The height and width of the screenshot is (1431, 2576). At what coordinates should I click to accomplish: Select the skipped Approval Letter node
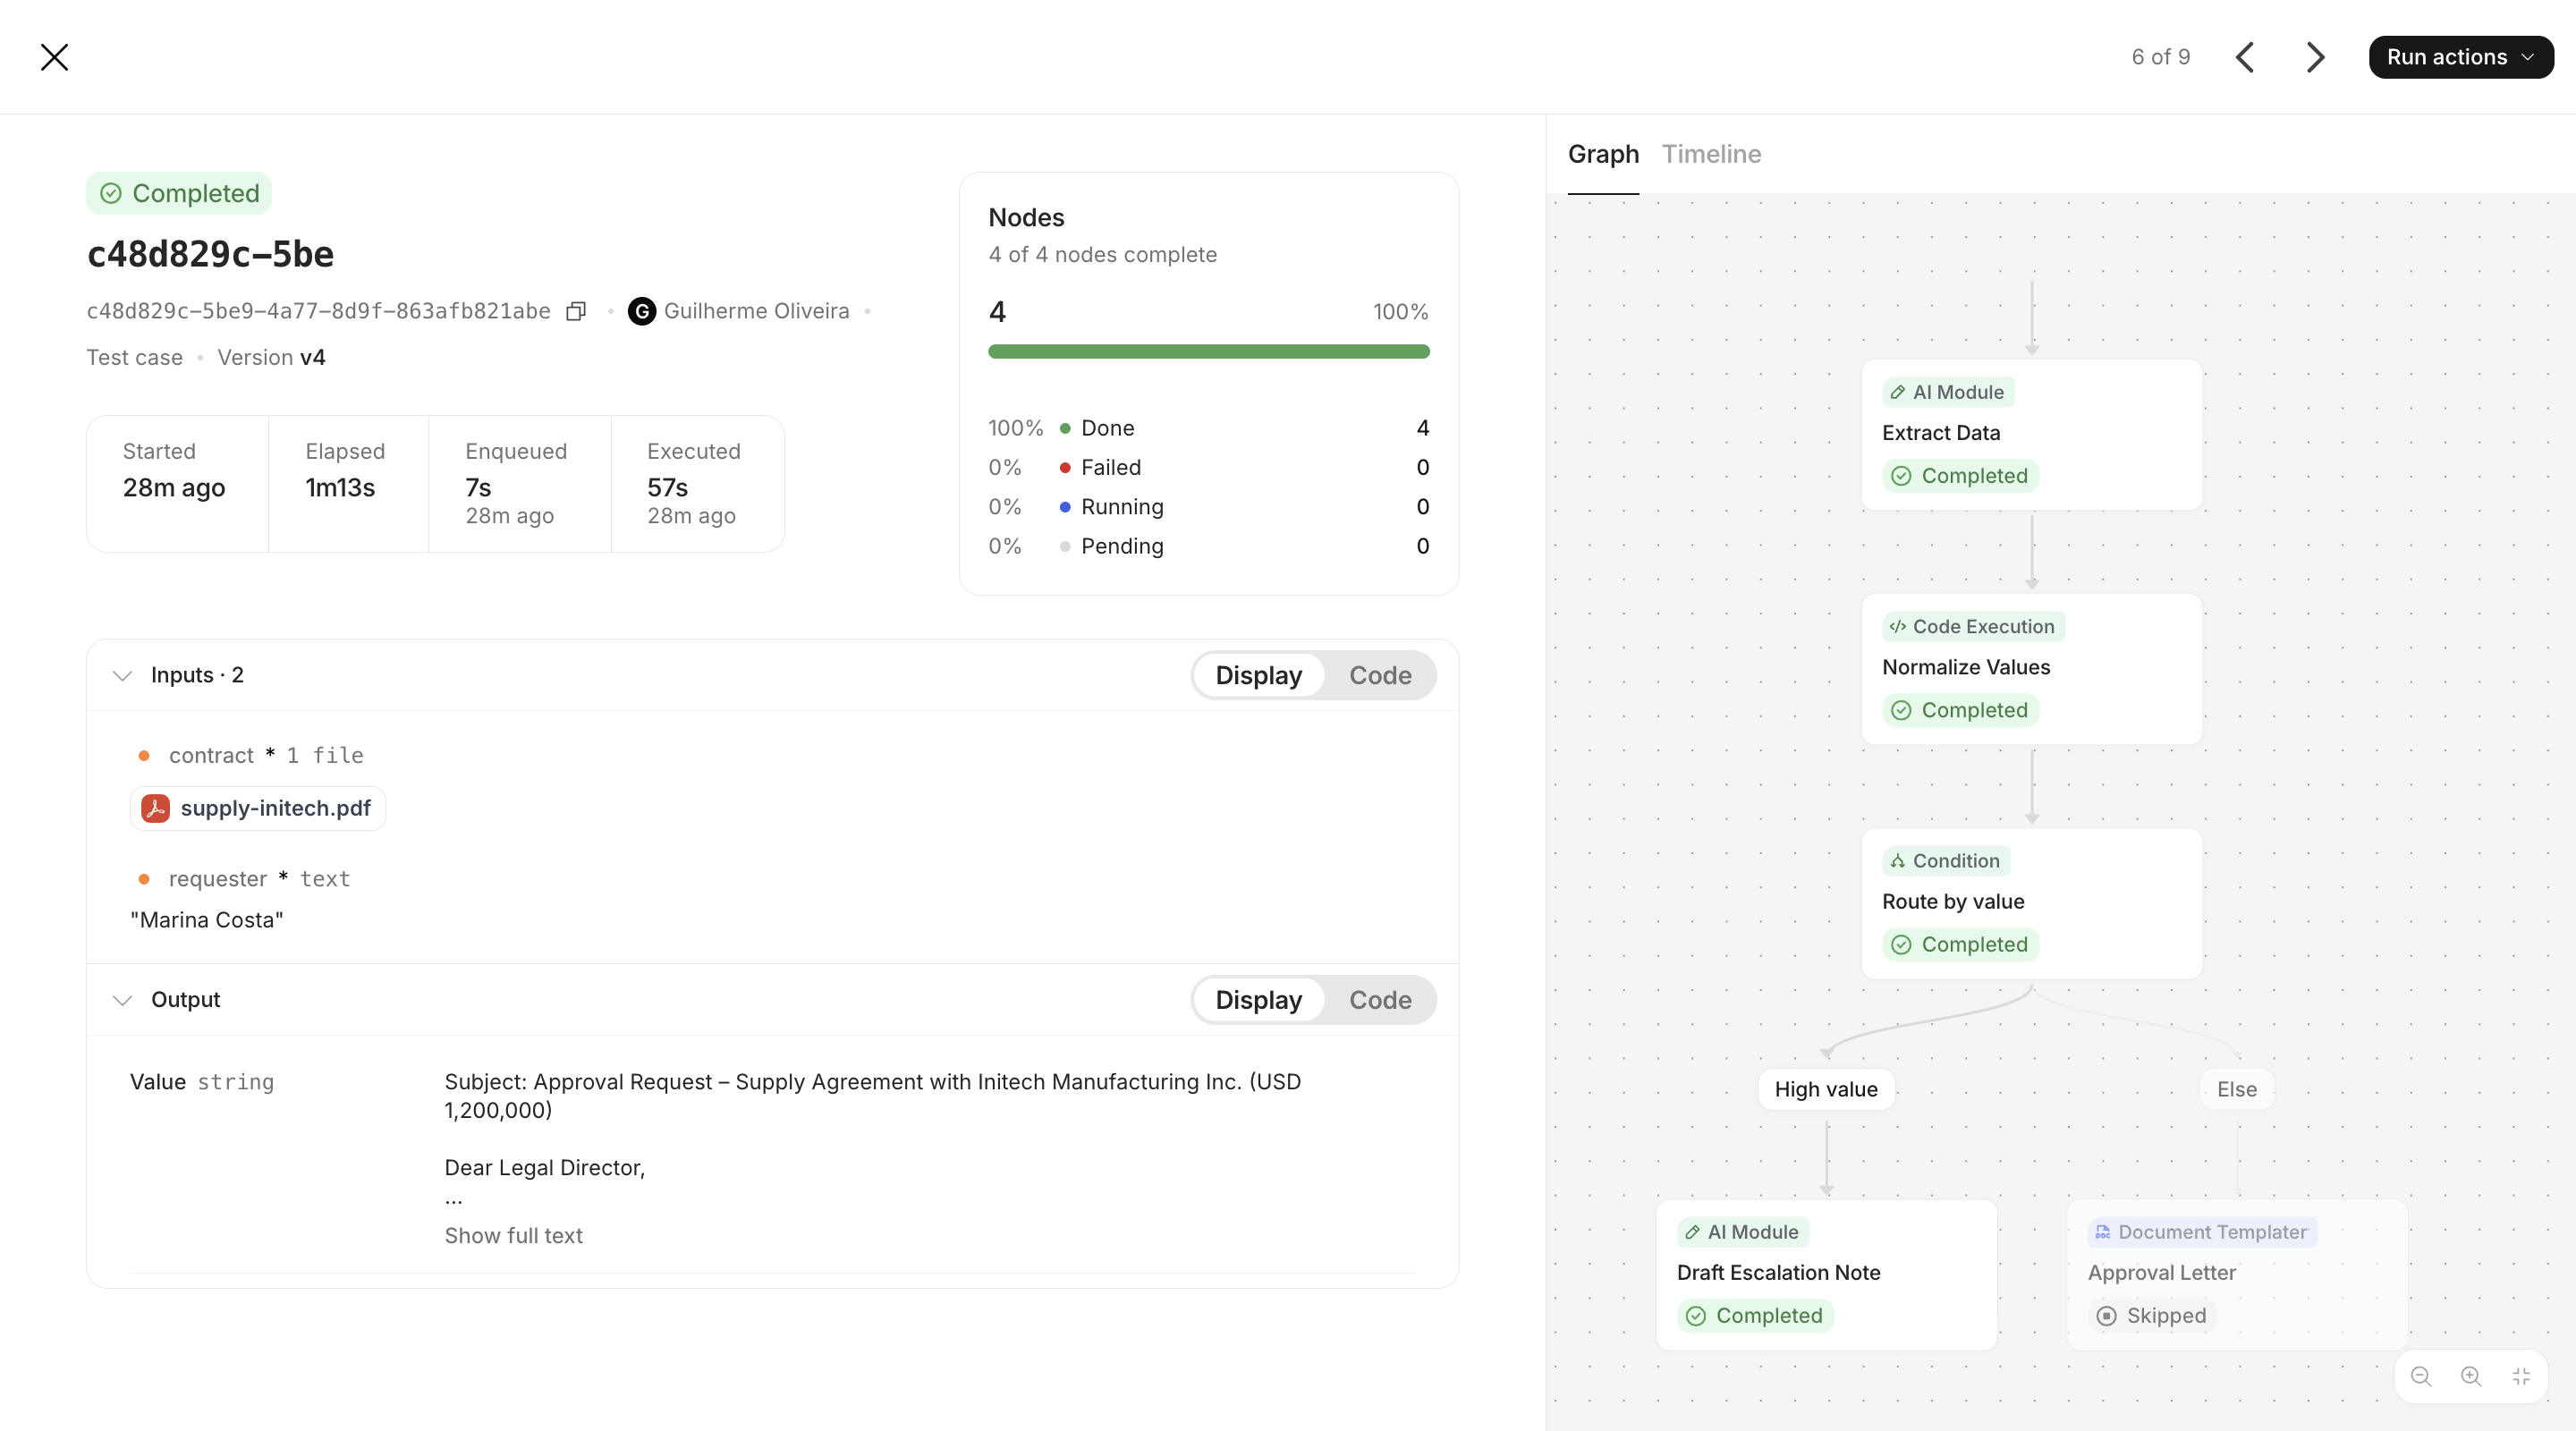[2237, 1274]
